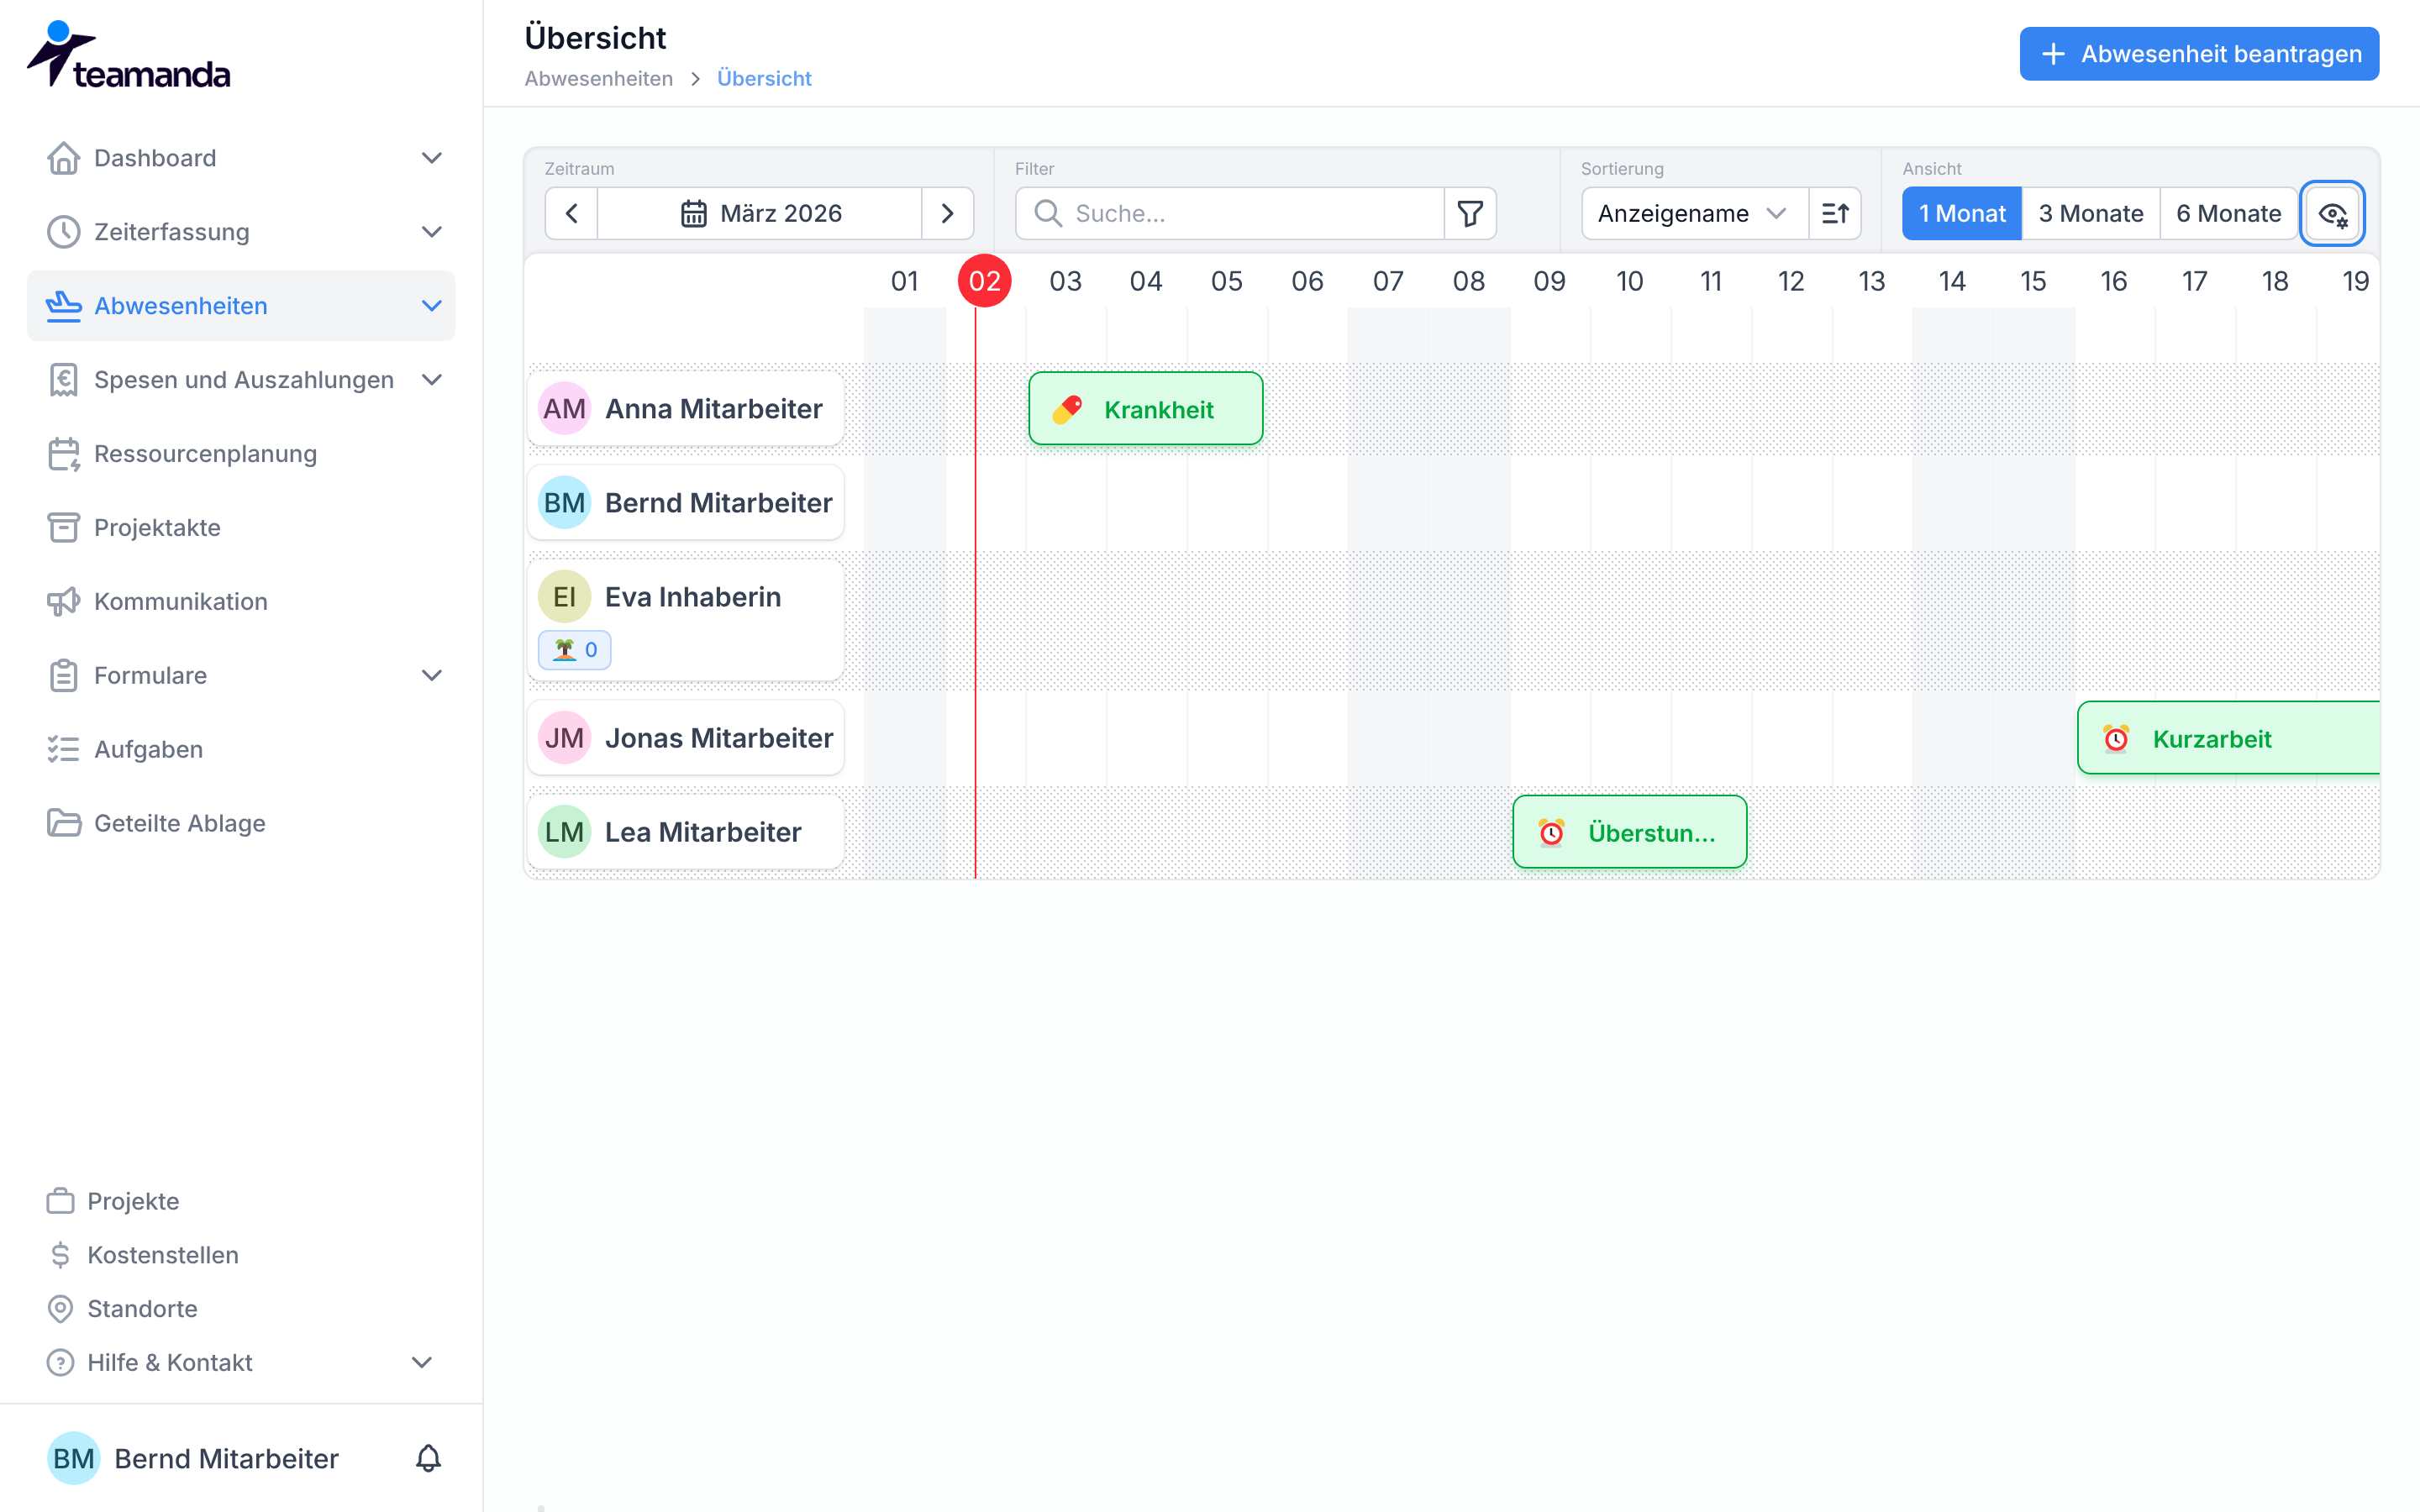Expand the Zeiterfassung menu chevron
The height and width of the screenshot is (1512, 2420).
[x=432, y=232]
